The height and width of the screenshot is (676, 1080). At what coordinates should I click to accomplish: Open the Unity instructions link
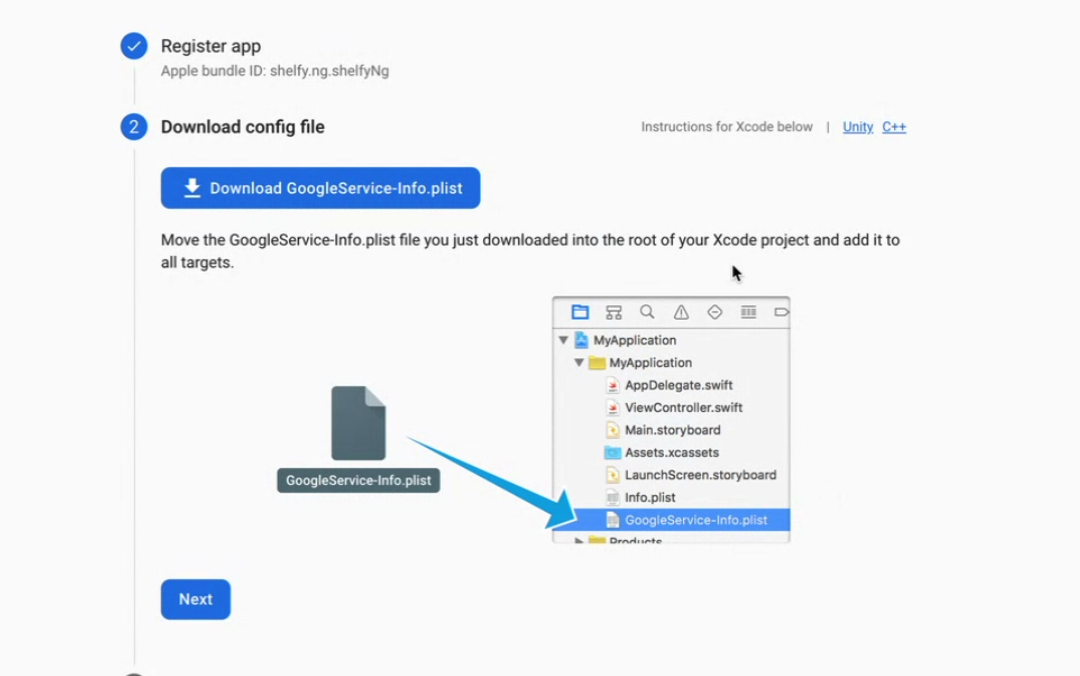coord(857,127)
